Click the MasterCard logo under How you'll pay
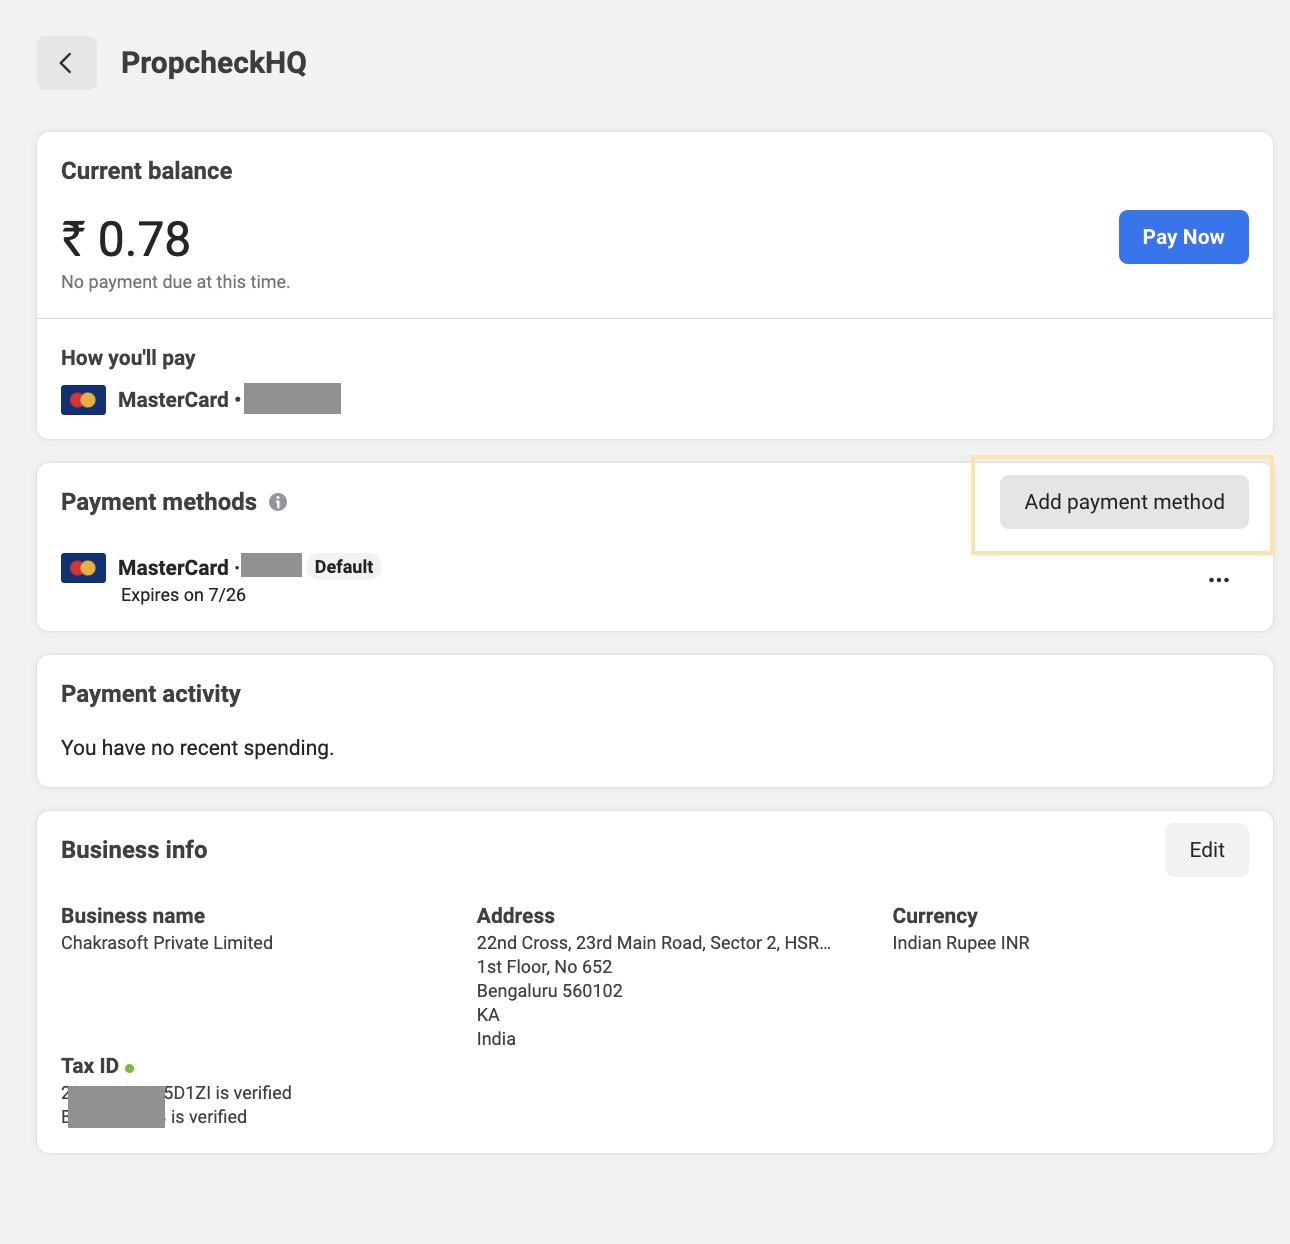The width and height of the screenshot is (1290, 1244). point(83,400)
